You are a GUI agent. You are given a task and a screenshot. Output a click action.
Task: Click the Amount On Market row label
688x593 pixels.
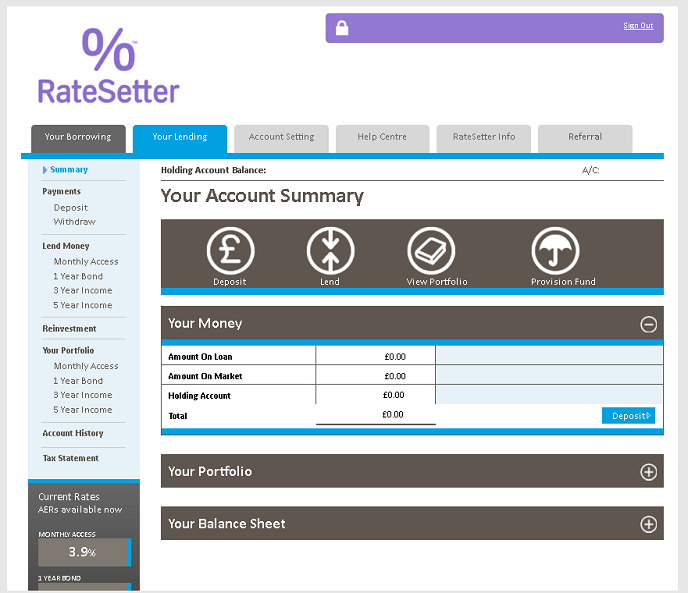(205, 376)
